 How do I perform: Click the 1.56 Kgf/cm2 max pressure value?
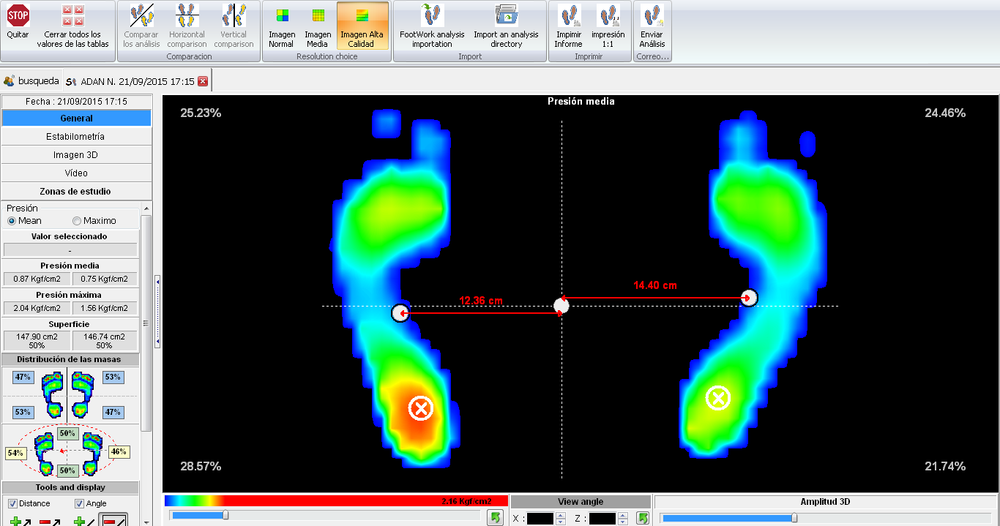(x=104, y=308)
